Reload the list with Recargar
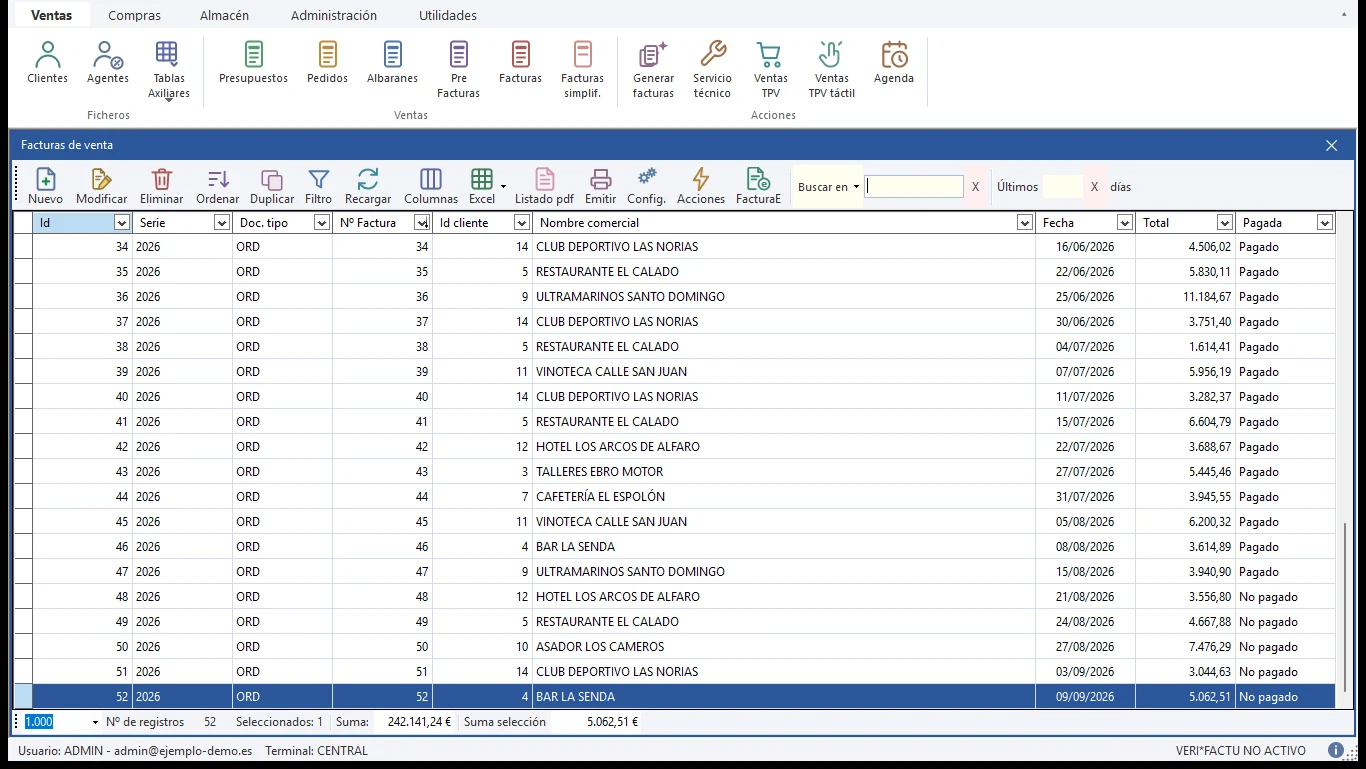Image resolution: width=1366 pixels, height=769 pixels. pos(368,186)
